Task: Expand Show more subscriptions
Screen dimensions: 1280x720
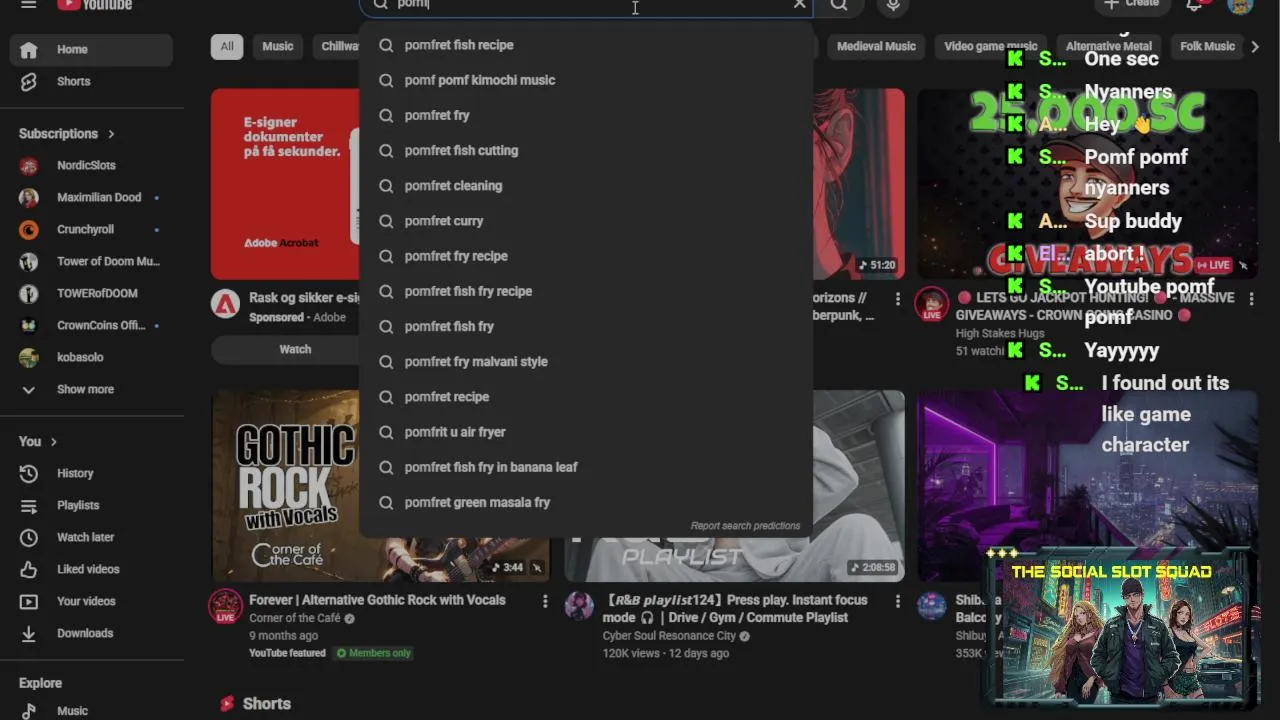Action: point(92,389)
